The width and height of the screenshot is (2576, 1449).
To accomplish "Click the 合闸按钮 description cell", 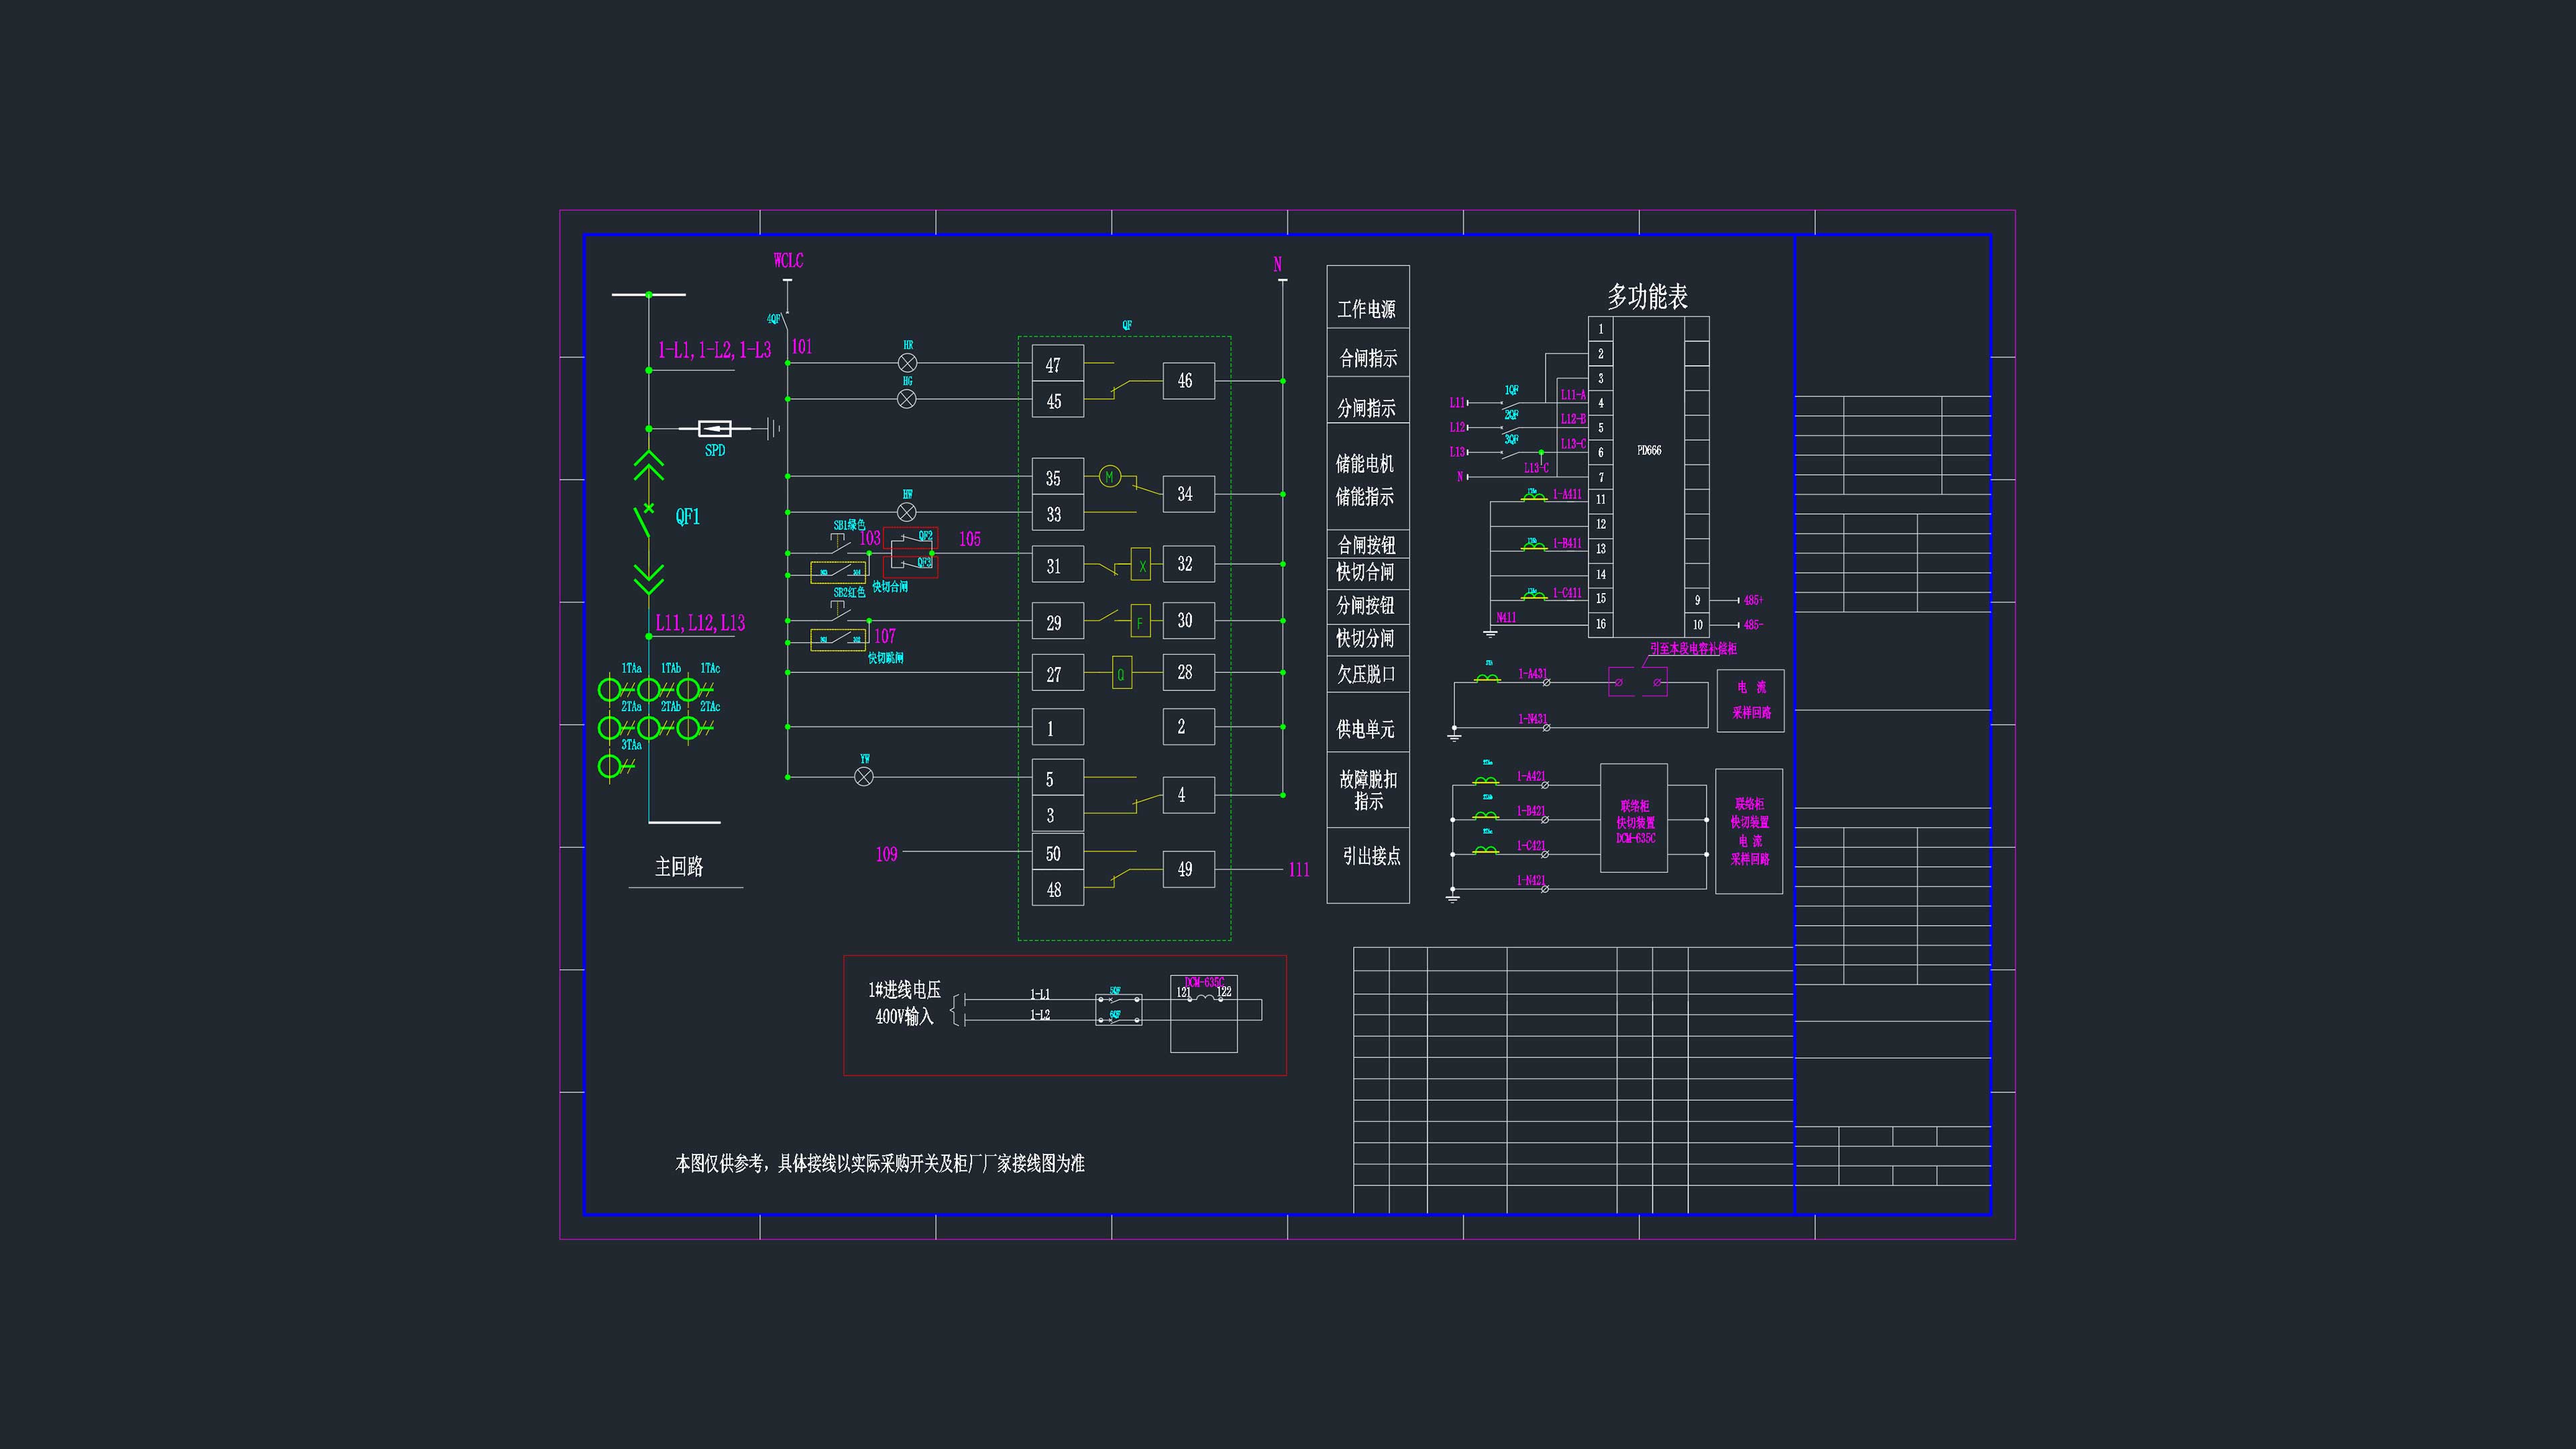I will [x=1367, y=545].
